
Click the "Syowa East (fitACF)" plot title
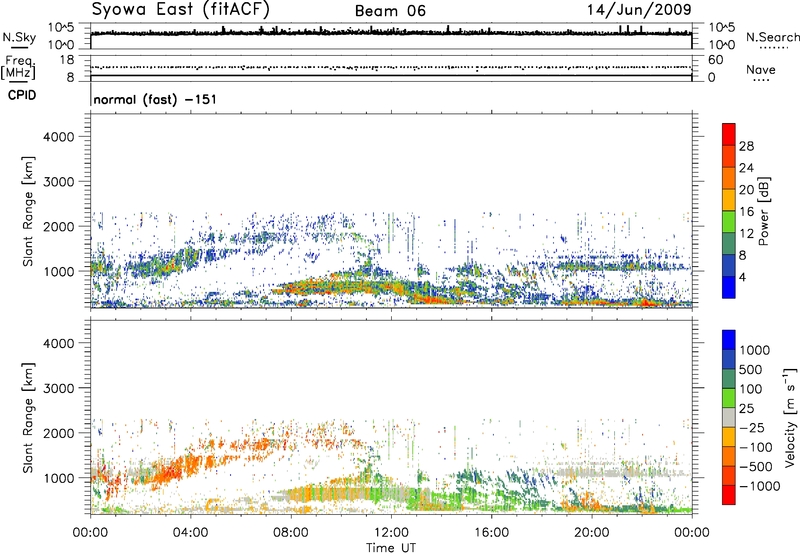point(181,9)
